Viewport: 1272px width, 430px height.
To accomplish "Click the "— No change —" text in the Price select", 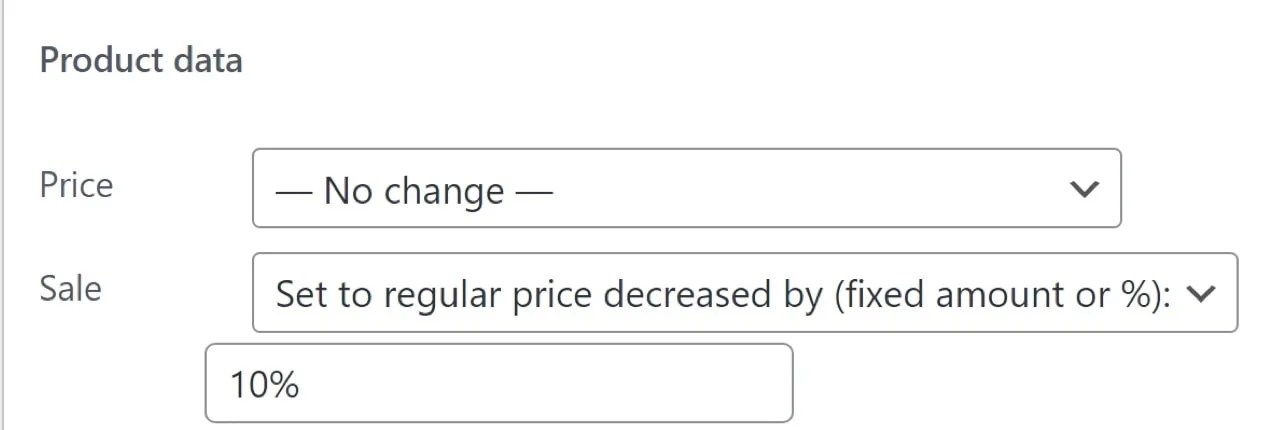I will [414, 190].
